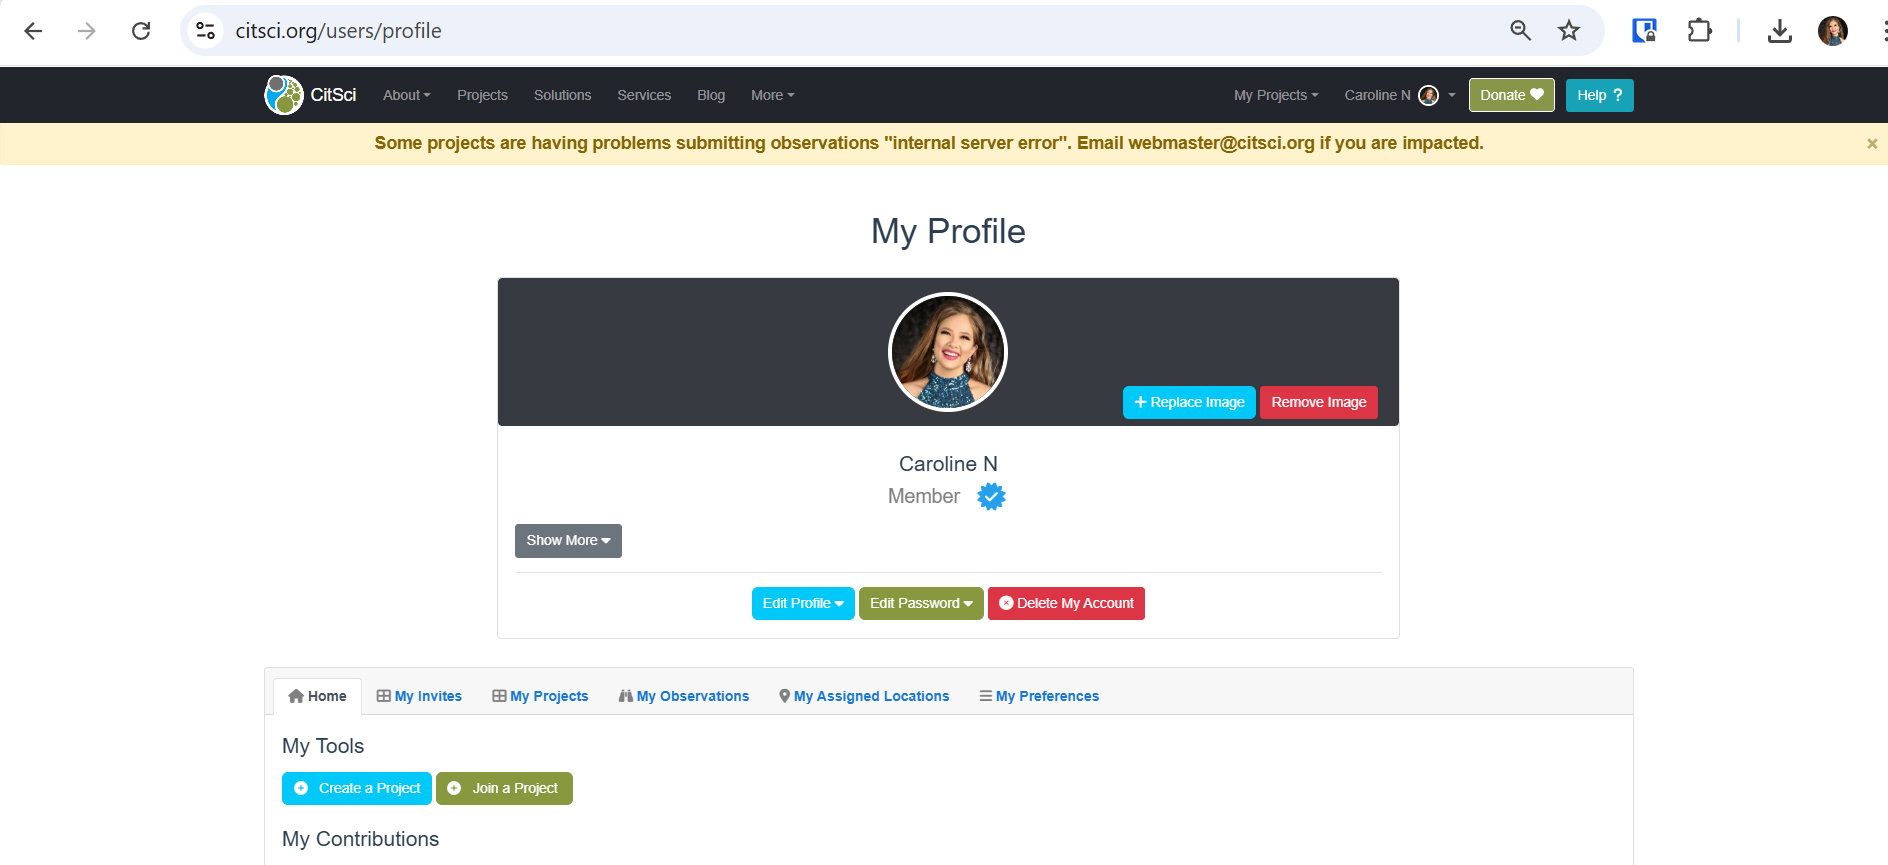Click the CitSci logo icon
Viewport: 1888px width, 865px height.
tap(284, 95)
